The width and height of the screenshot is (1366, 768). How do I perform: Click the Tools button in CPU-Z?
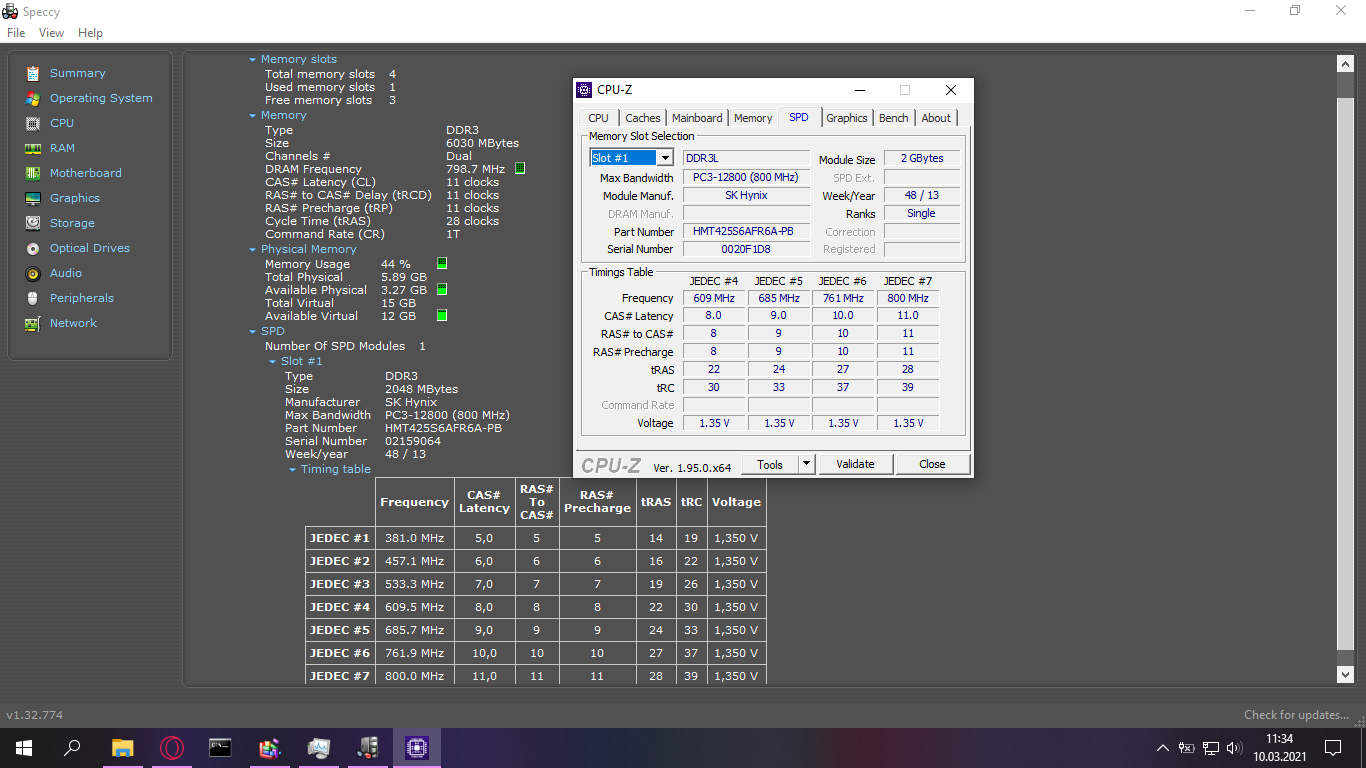click(770, 464)
